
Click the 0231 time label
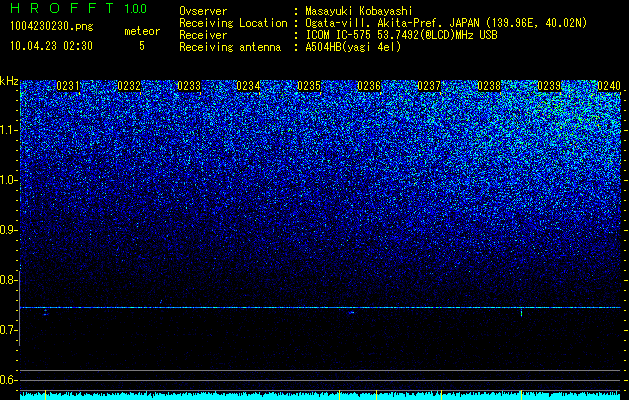[68, 86]
